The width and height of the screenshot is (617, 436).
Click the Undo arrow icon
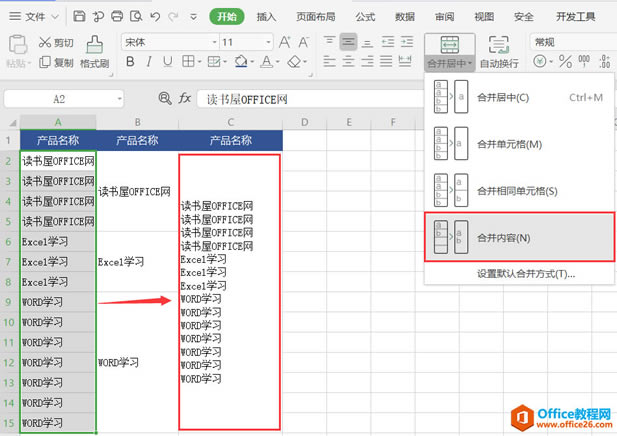pos(155,17)
